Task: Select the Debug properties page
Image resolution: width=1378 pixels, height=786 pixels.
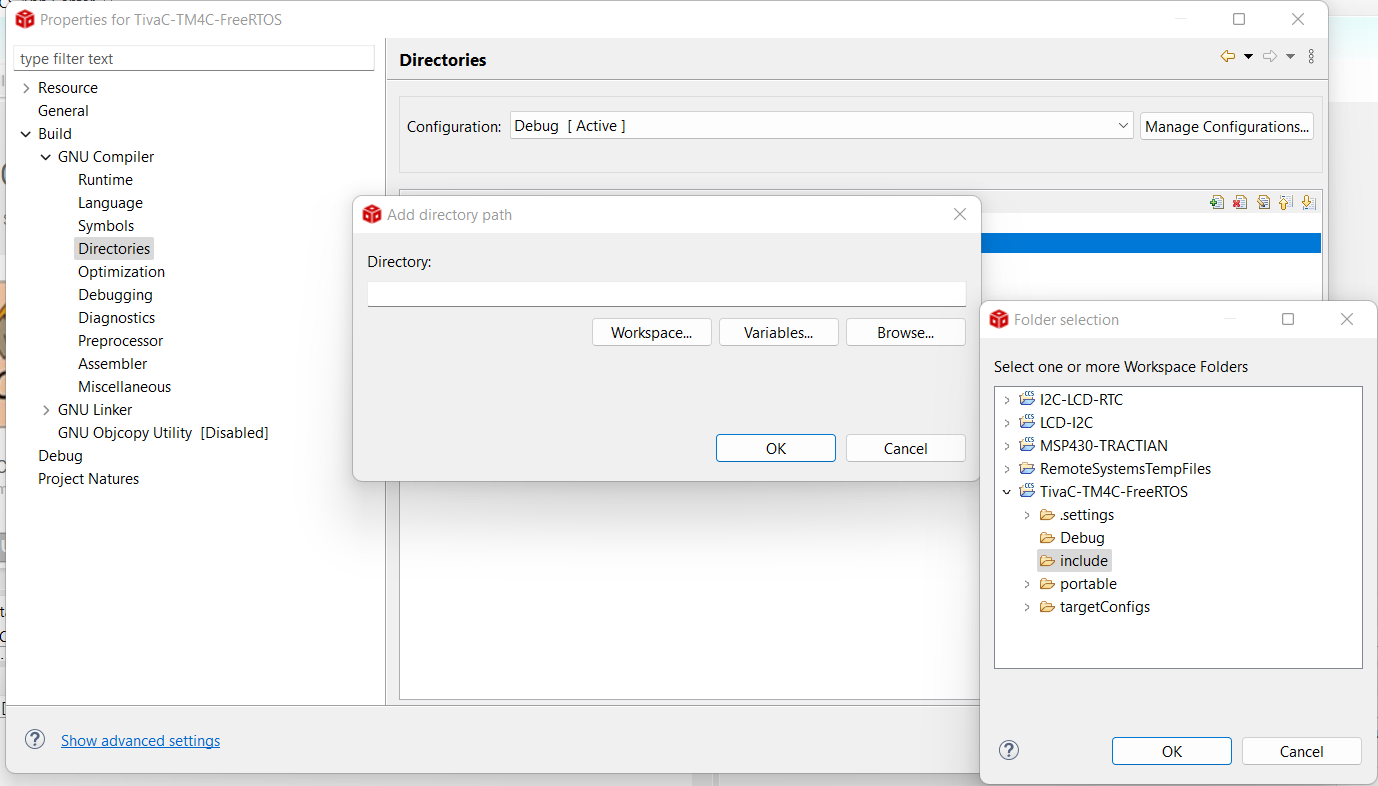Action: click(x=60, y=456)
